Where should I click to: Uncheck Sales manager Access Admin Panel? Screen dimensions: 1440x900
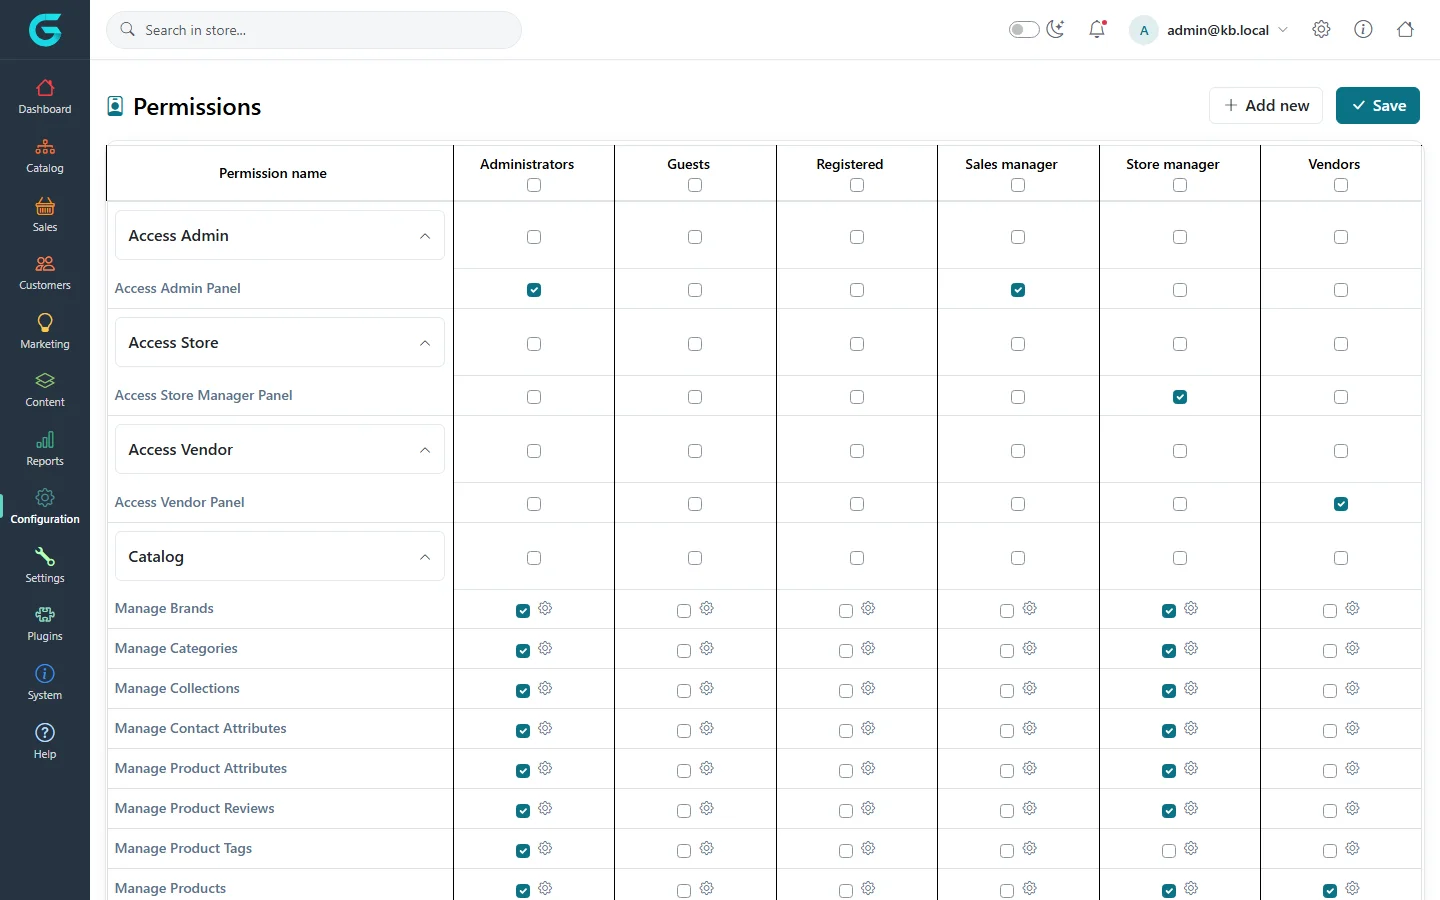pyautogui.click(x=1018, y=290)
